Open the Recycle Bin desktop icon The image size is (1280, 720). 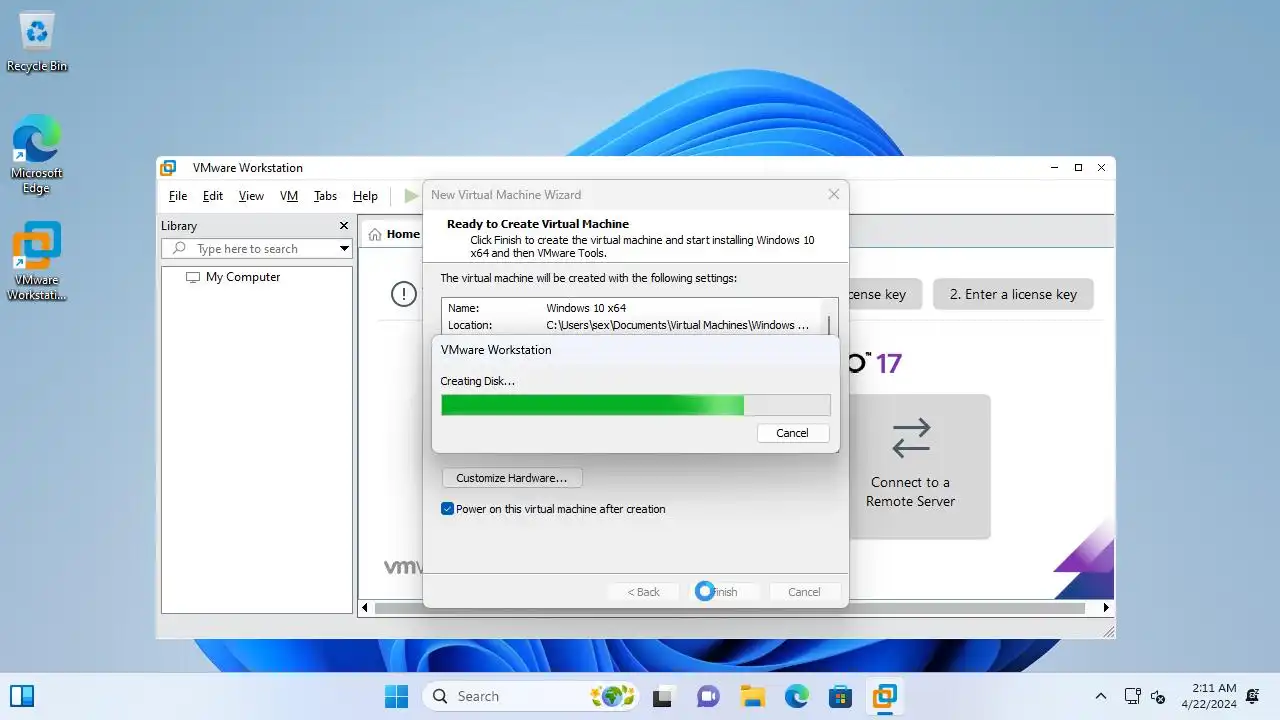pyautogui.click(x=37, y=42)
